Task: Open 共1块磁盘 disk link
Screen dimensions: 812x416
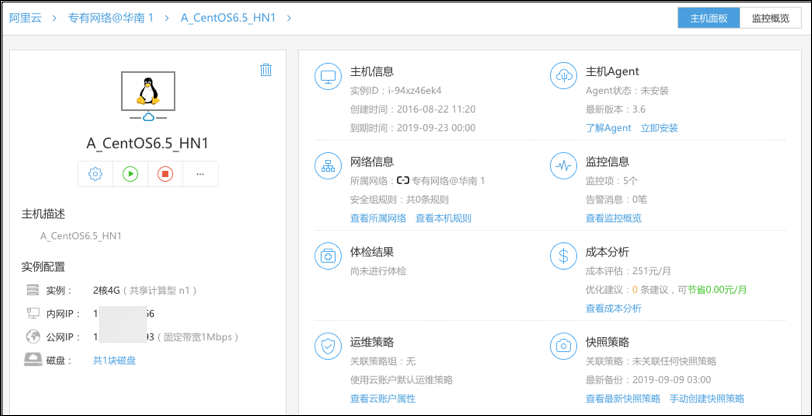Action: click(115, 360)
